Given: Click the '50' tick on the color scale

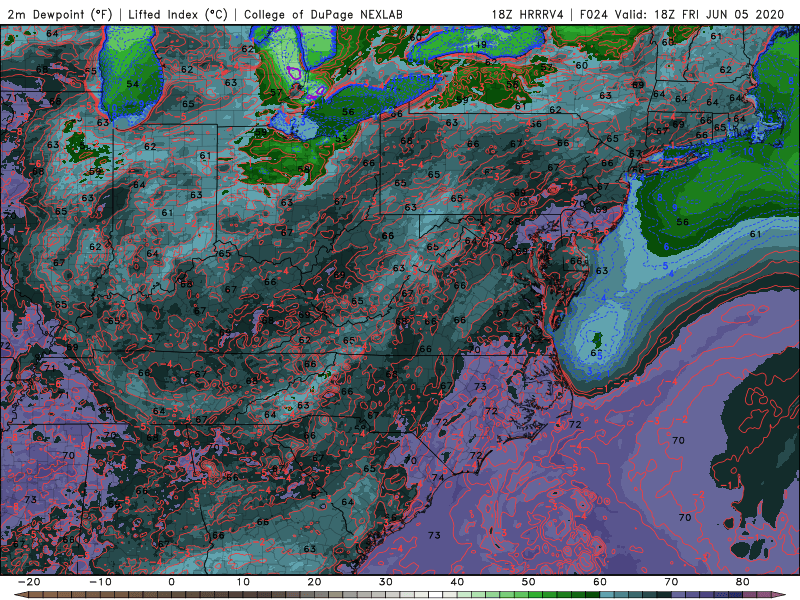Looking at the screenshot, I should click(529, 582).
